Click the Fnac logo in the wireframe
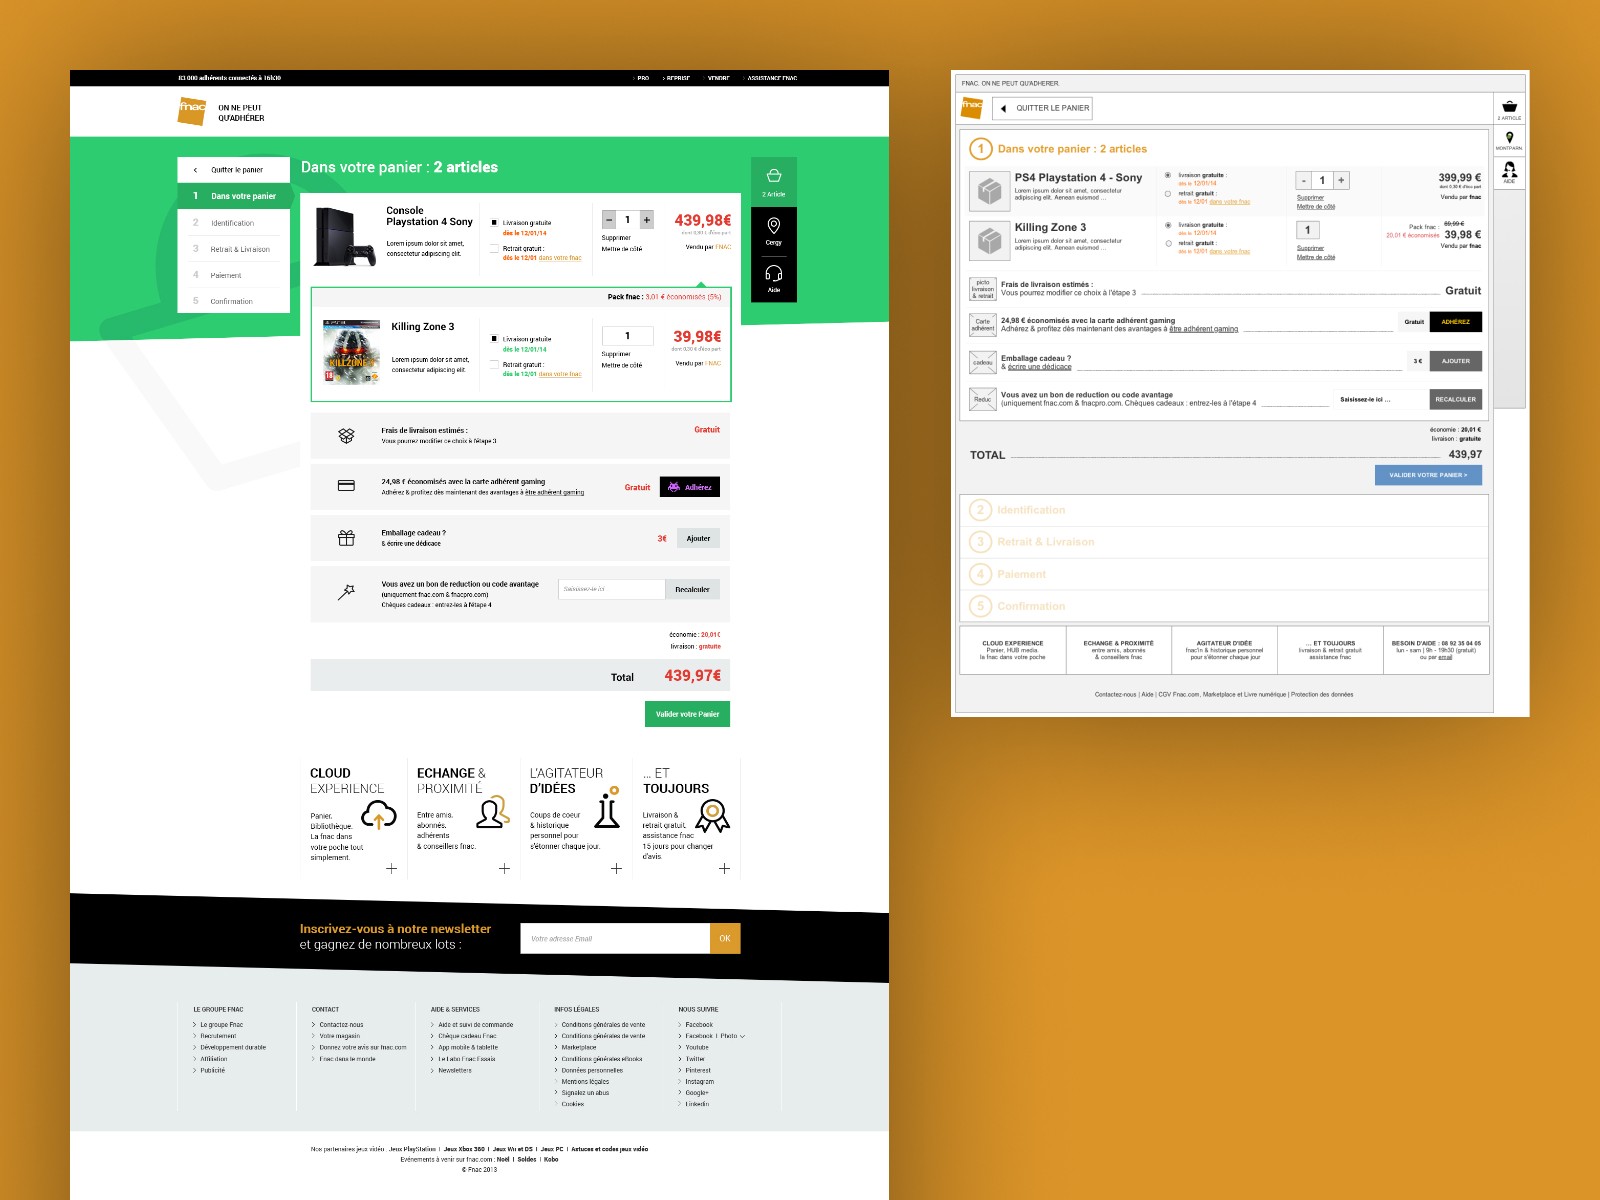The height and width of the screenshot is (1200, 1600). coord(972,107)
